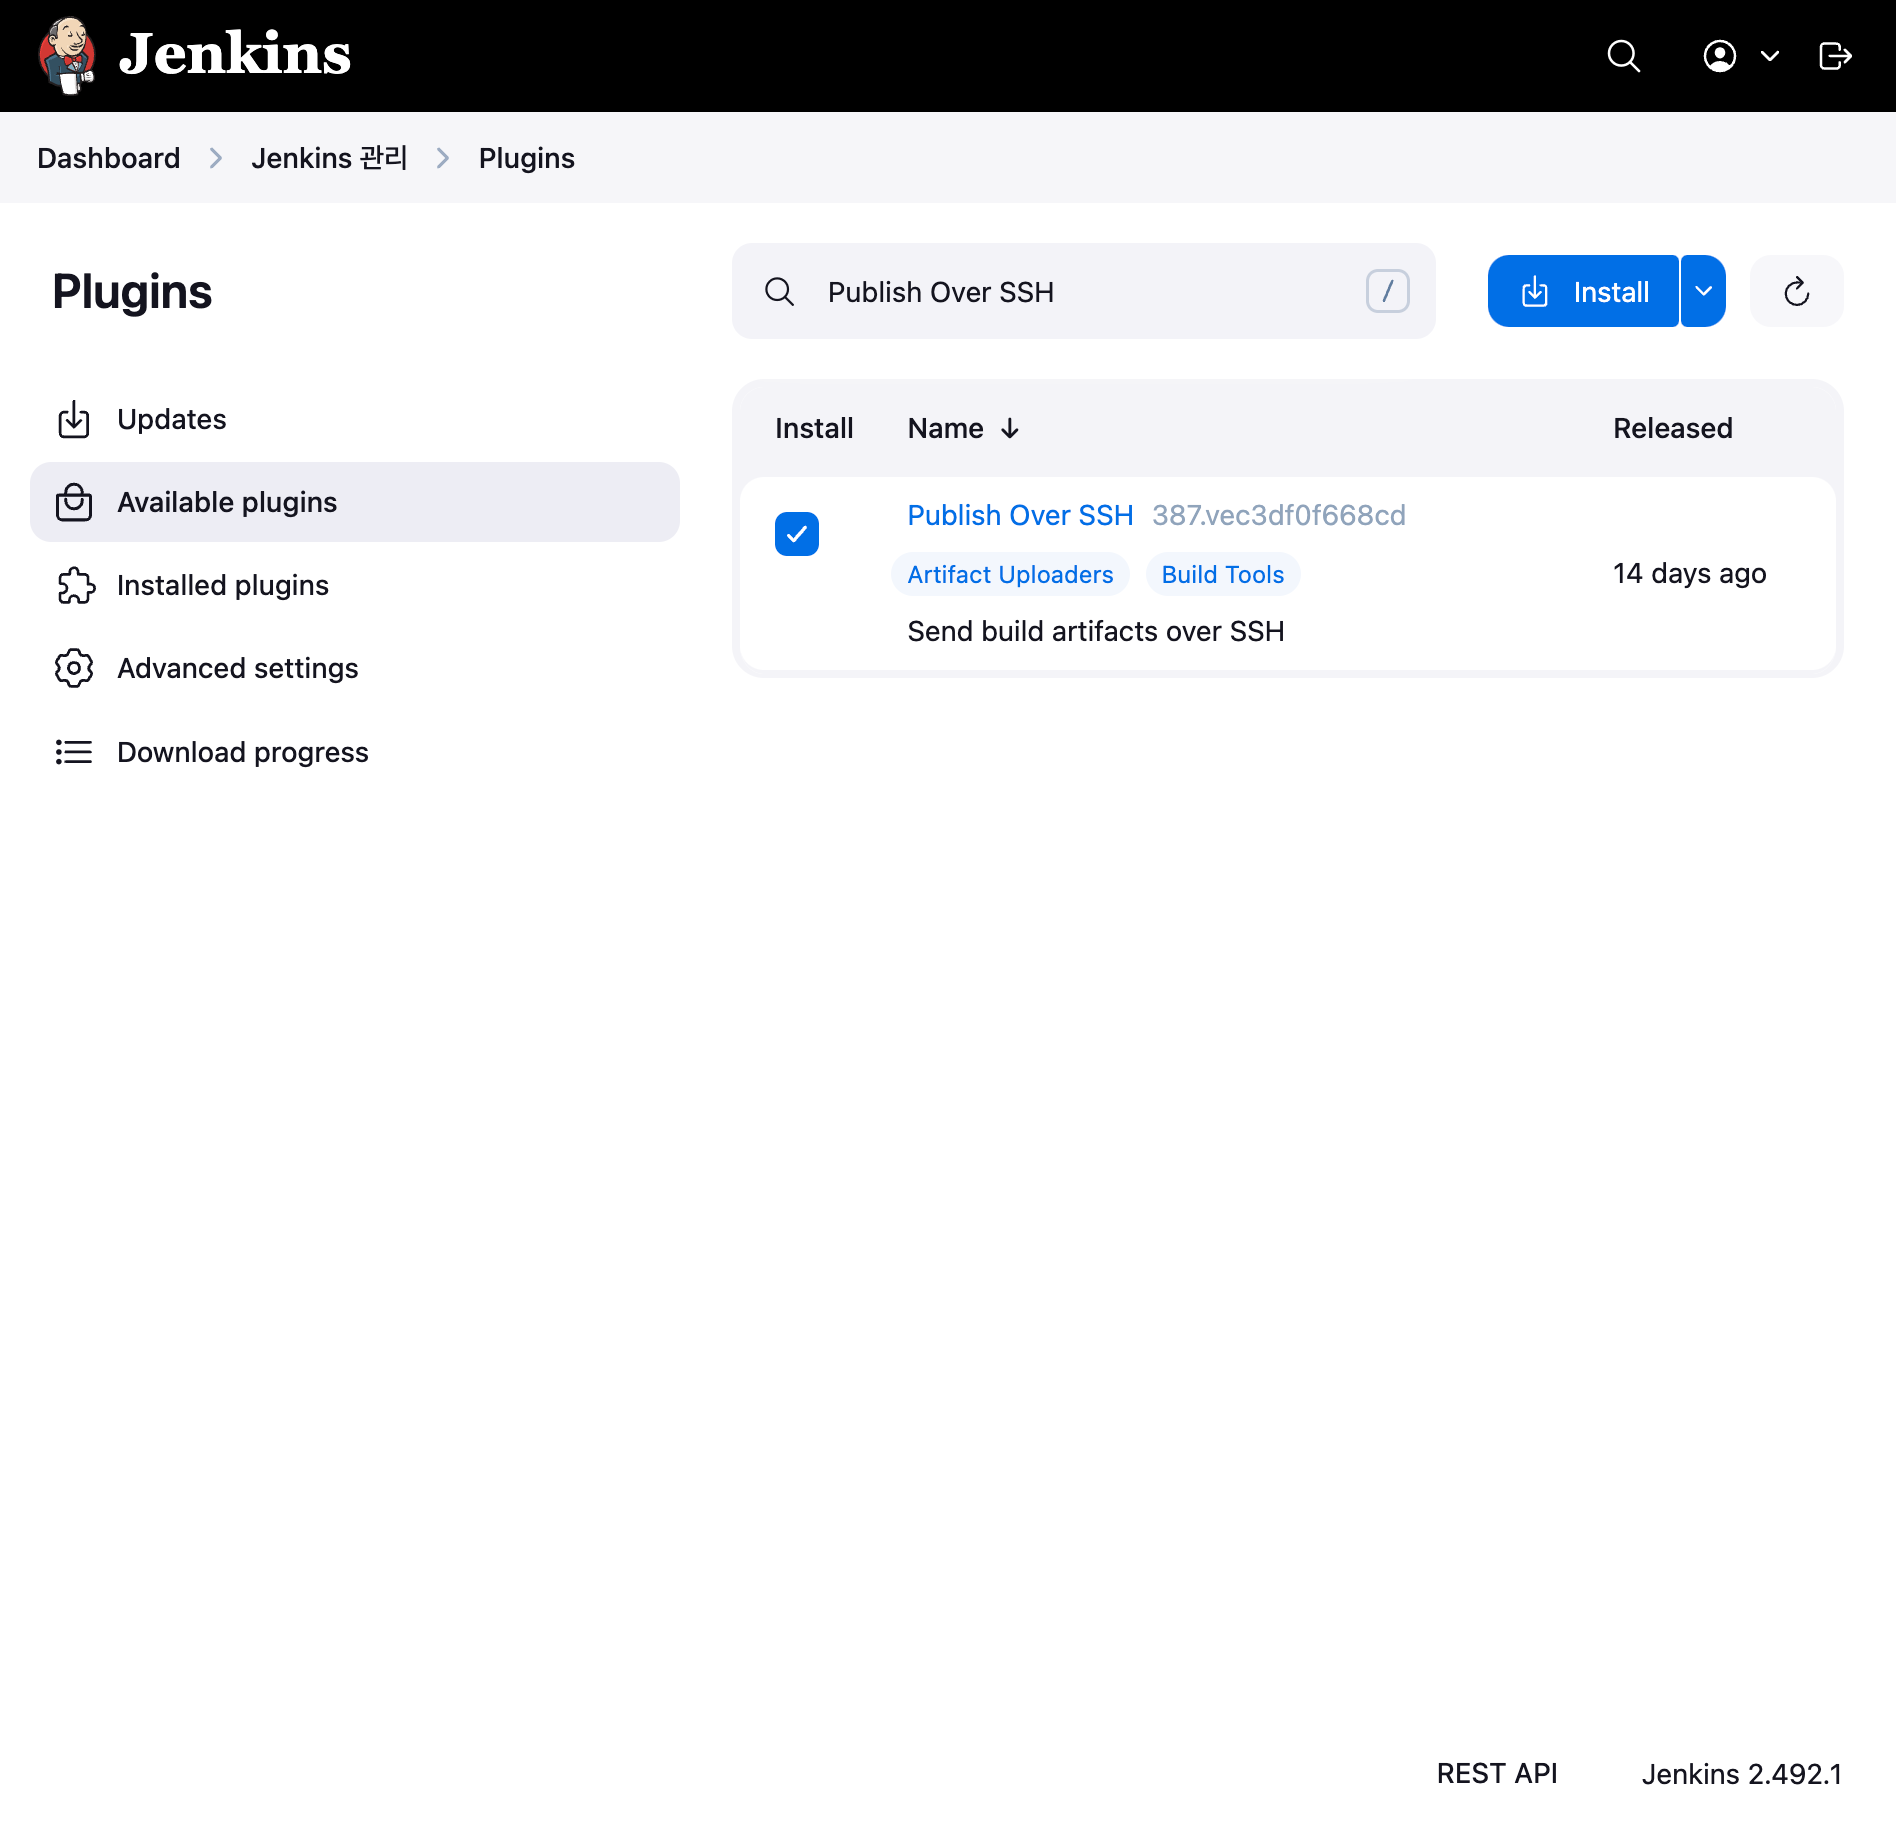Select Available plugins in sidebar
1896x1836 pixels.
355,502
